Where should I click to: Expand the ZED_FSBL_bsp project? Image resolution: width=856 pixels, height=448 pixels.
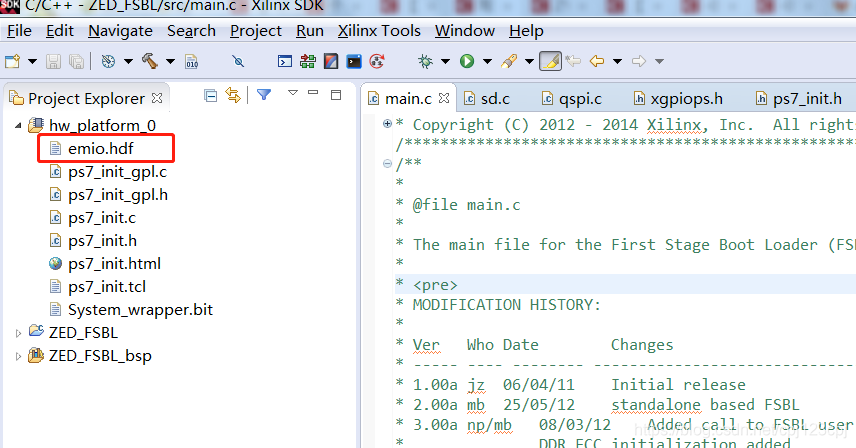(x=18, y=356)
